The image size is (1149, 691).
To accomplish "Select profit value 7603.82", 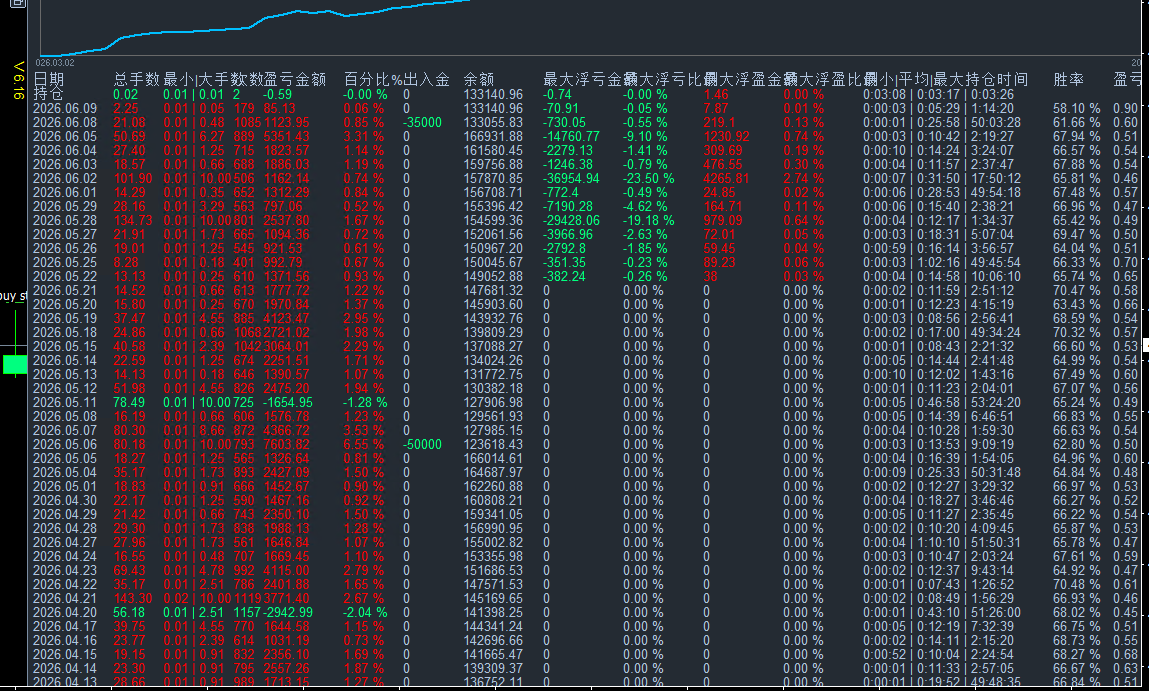I will (x=287, y=444).
